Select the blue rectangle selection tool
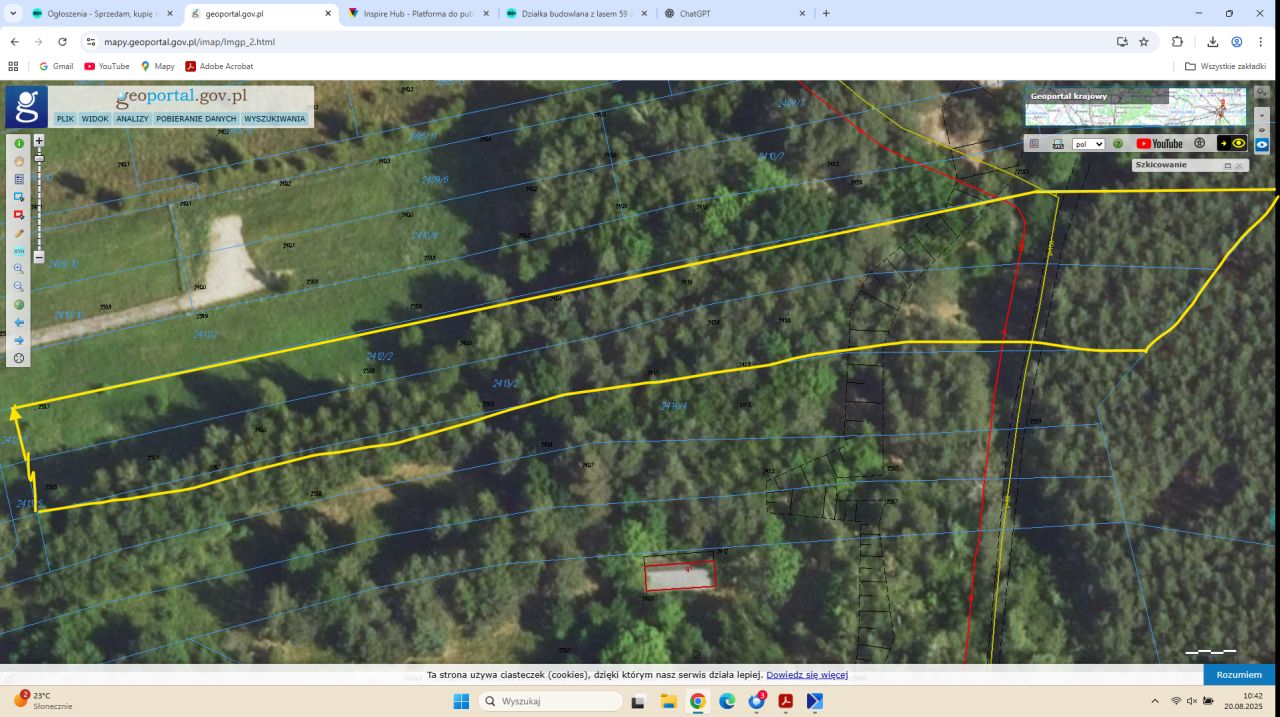The height and width of the screenshot is (717, 1280). pyautogui.click(x=19, y=197)
